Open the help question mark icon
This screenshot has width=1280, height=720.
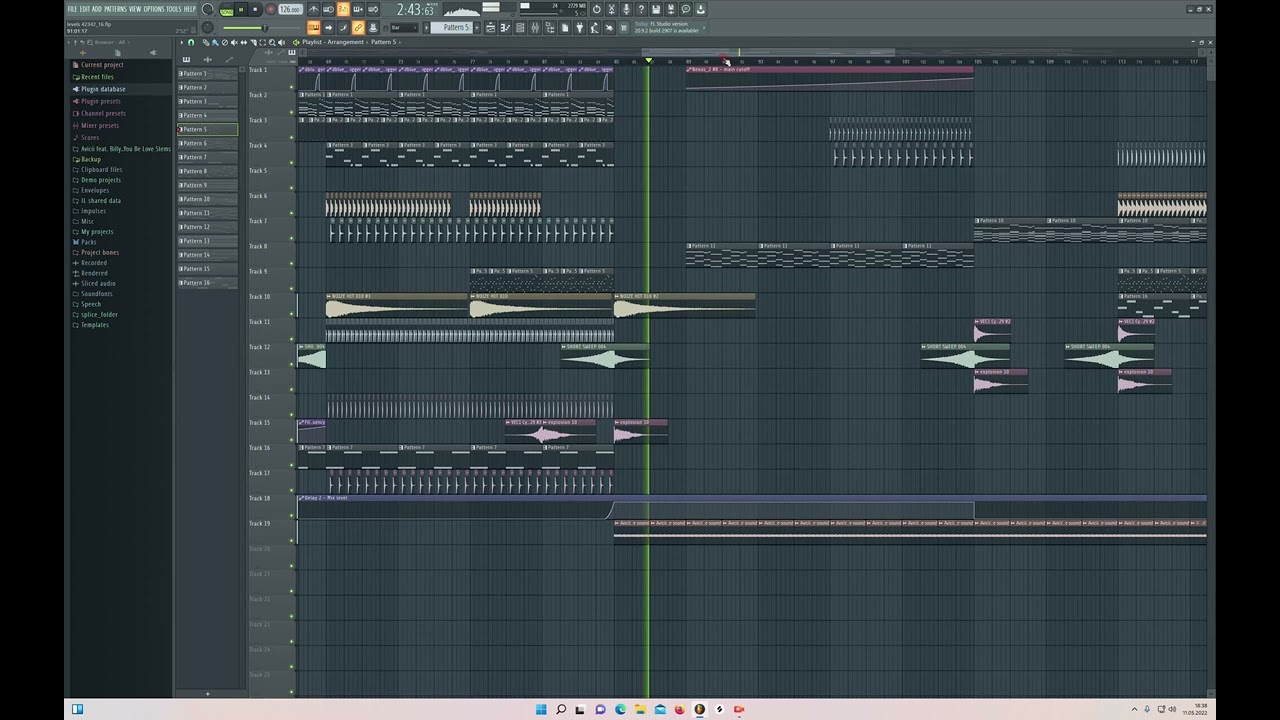coord(641,9)
